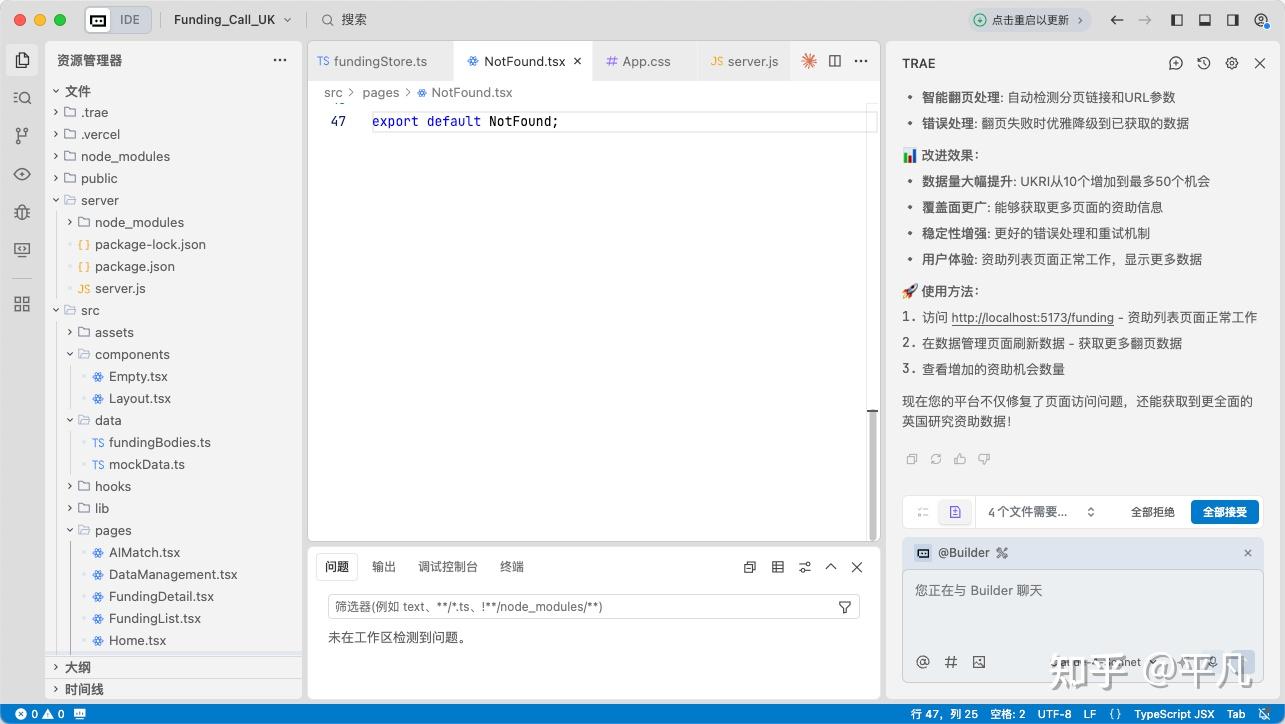Click the @ mention icon in Builder chat input
The image size is (1285, 724).
[x=922, y=662]
